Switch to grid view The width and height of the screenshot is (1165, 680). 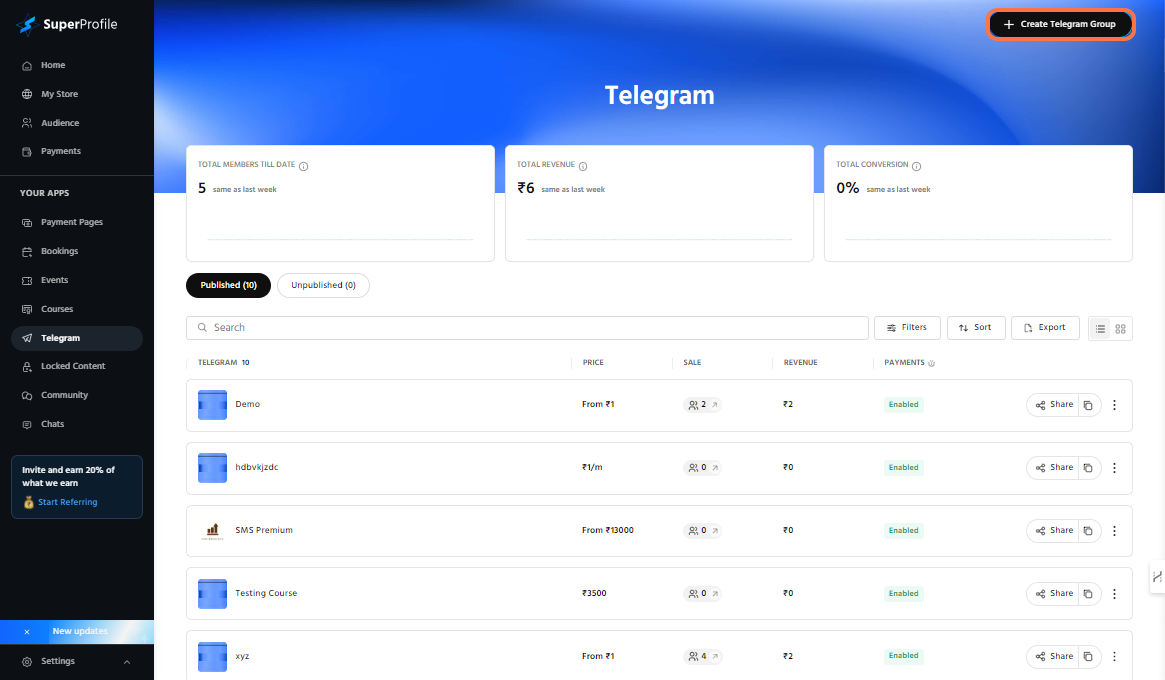click(1120, 328)
